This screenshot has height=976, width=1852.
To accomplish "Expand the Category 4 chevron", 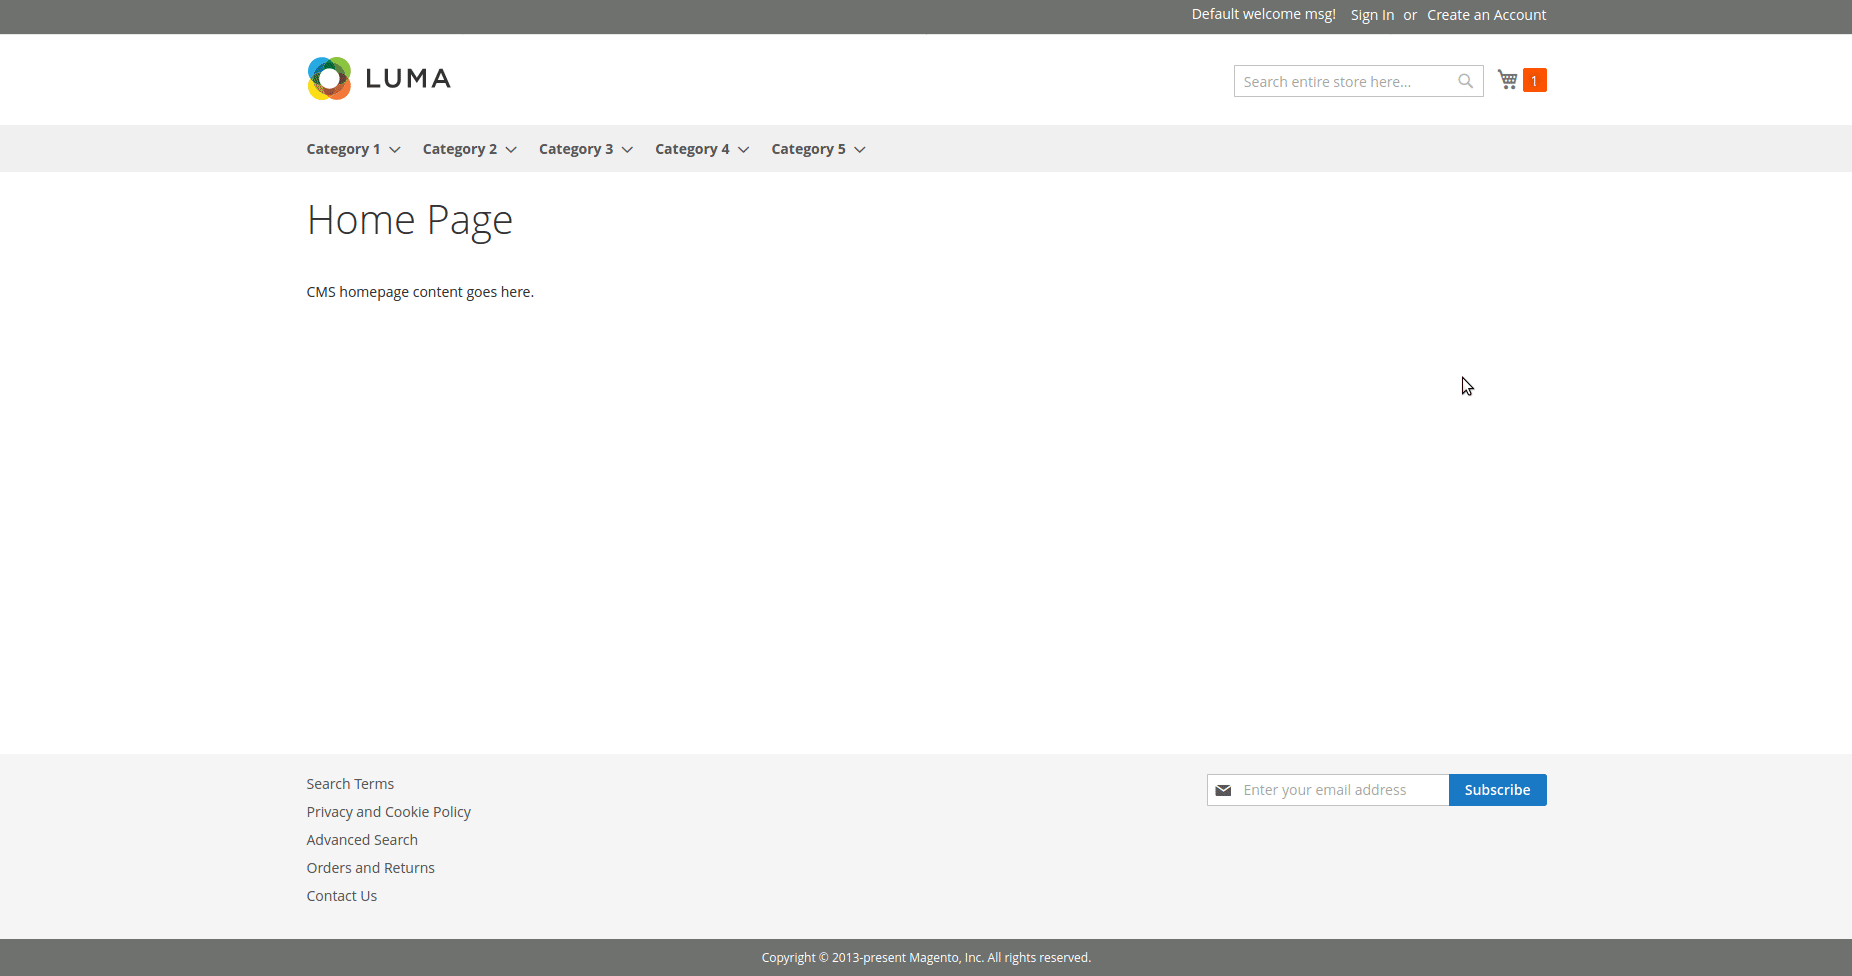I will [x=743, y=150].
